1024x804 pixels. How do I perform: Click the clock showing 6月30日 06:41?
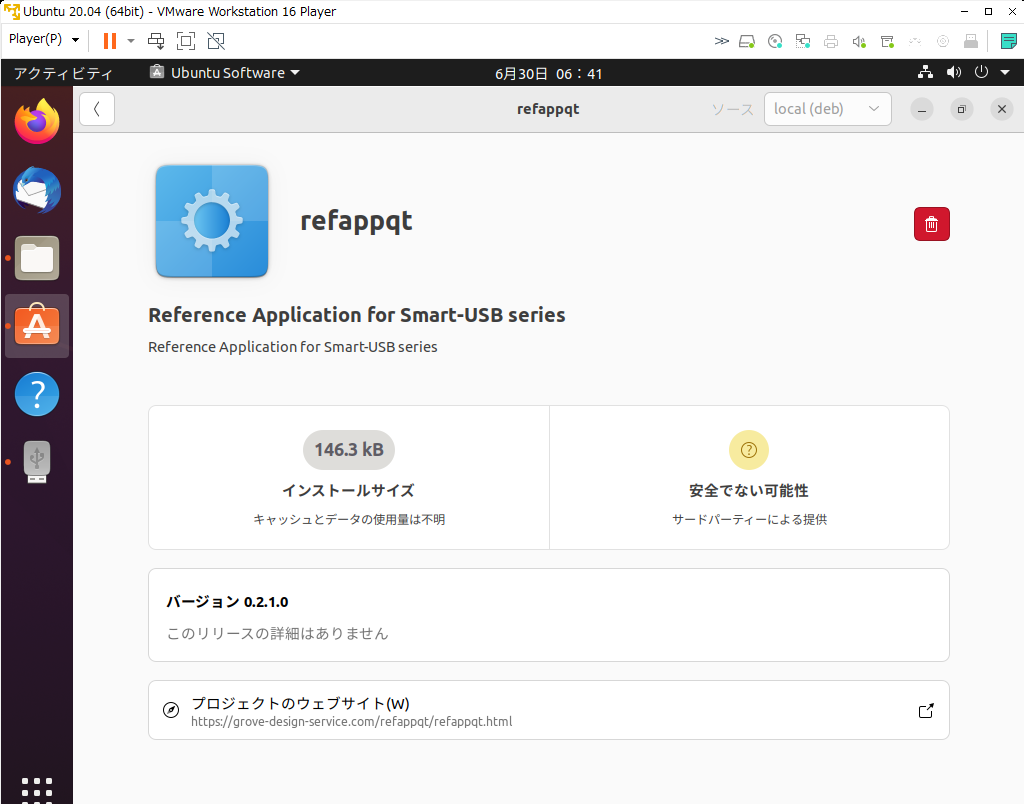point(548,74)
